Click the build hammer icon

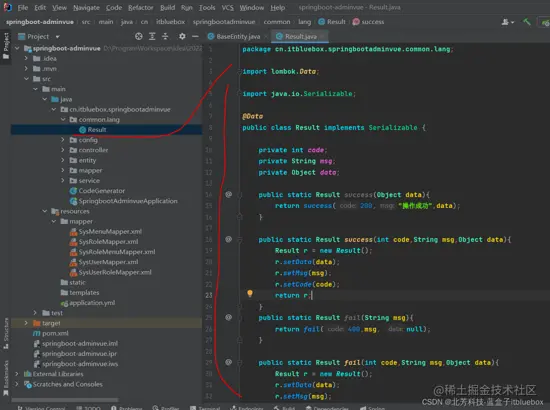526,22
